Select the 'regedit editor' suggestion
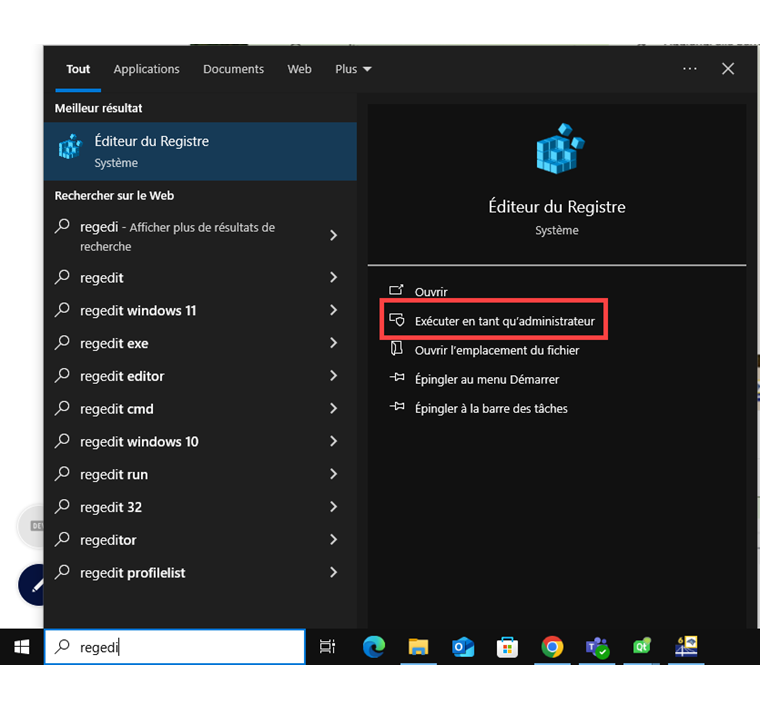Screen dimensions: 760x710 tap(122, 376)
